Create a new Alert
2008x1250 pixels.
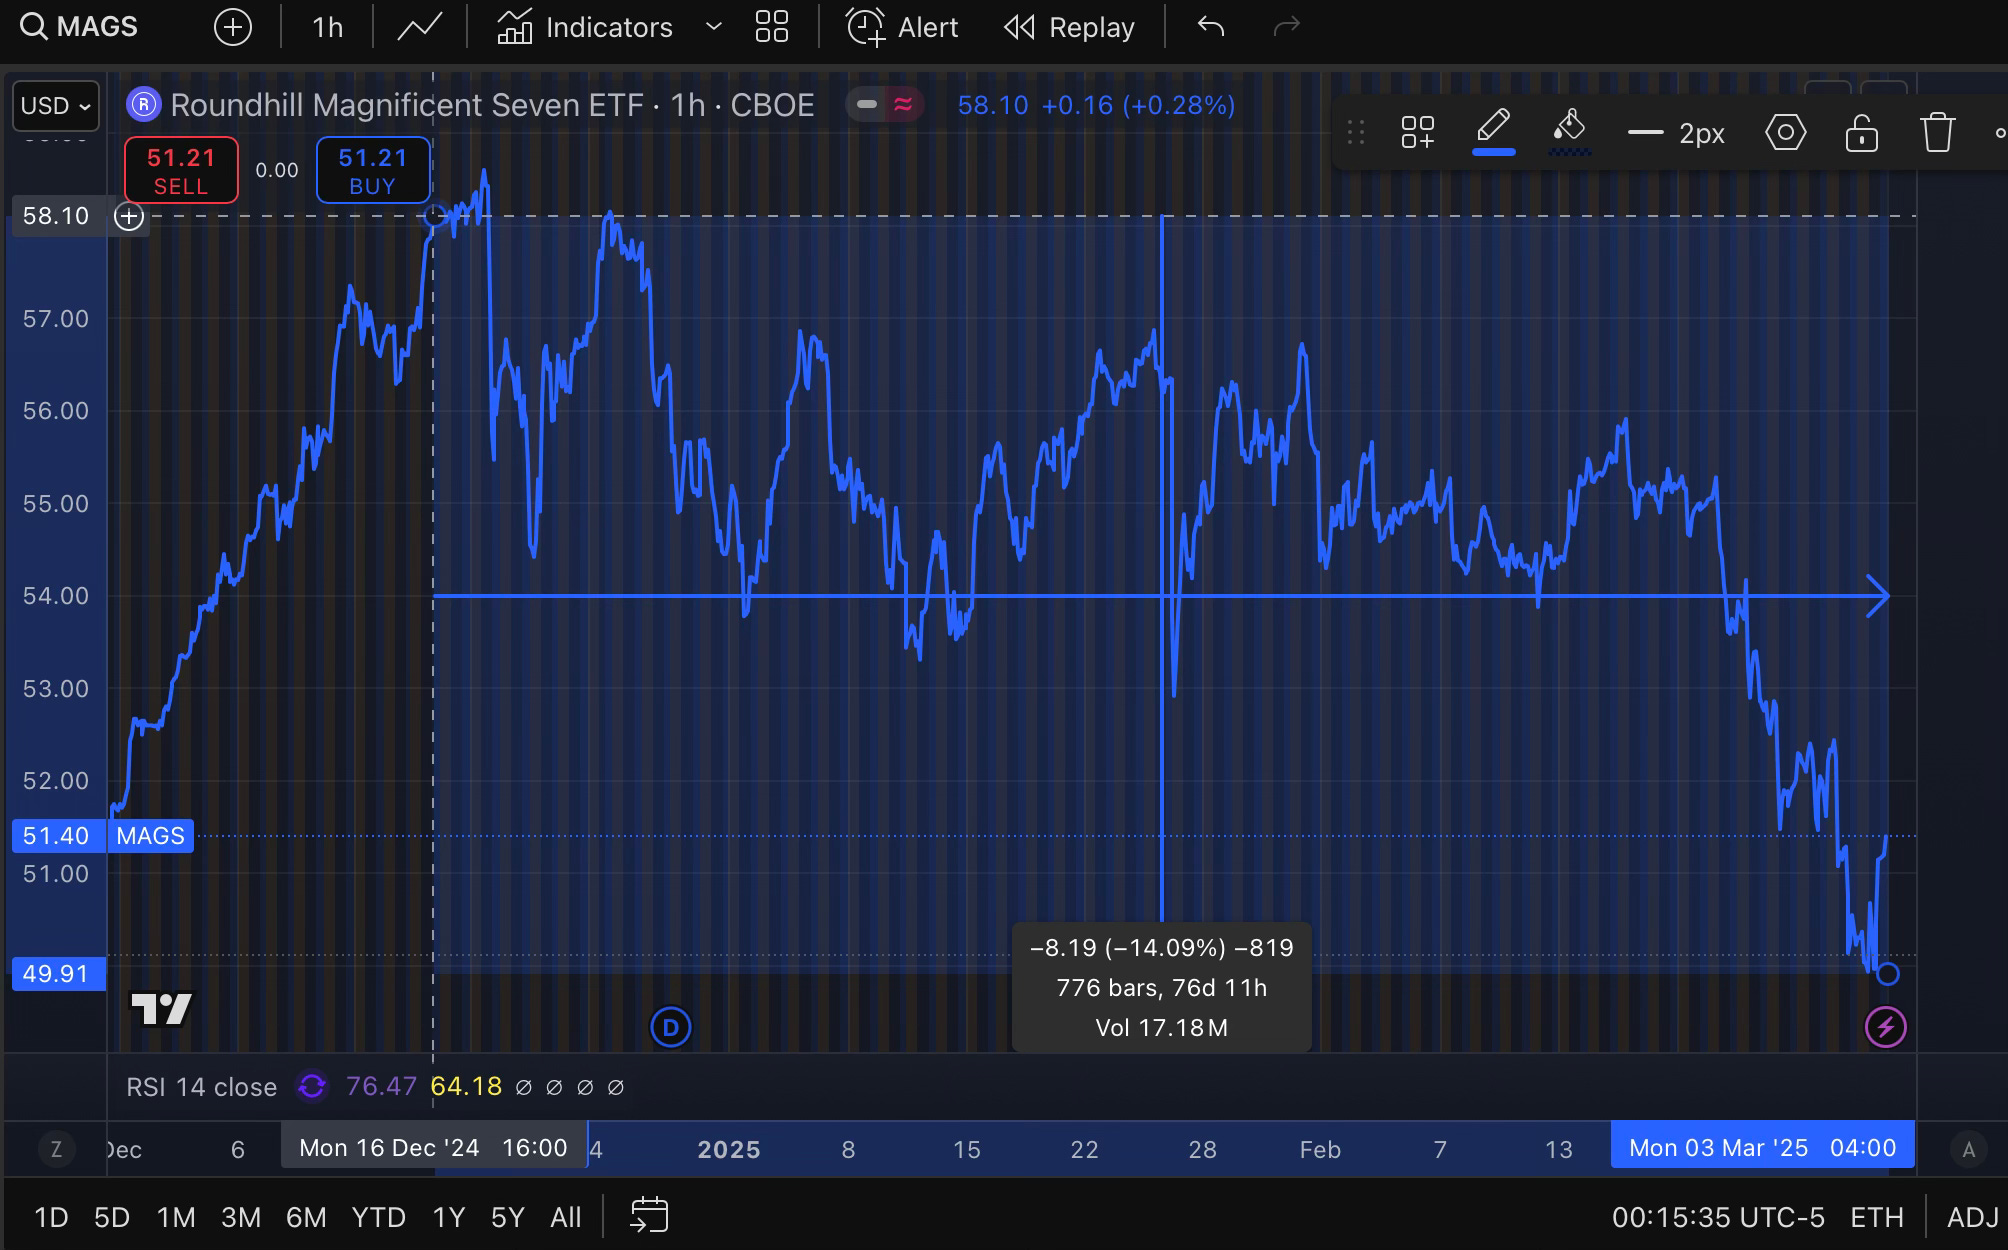click(902, 27)
